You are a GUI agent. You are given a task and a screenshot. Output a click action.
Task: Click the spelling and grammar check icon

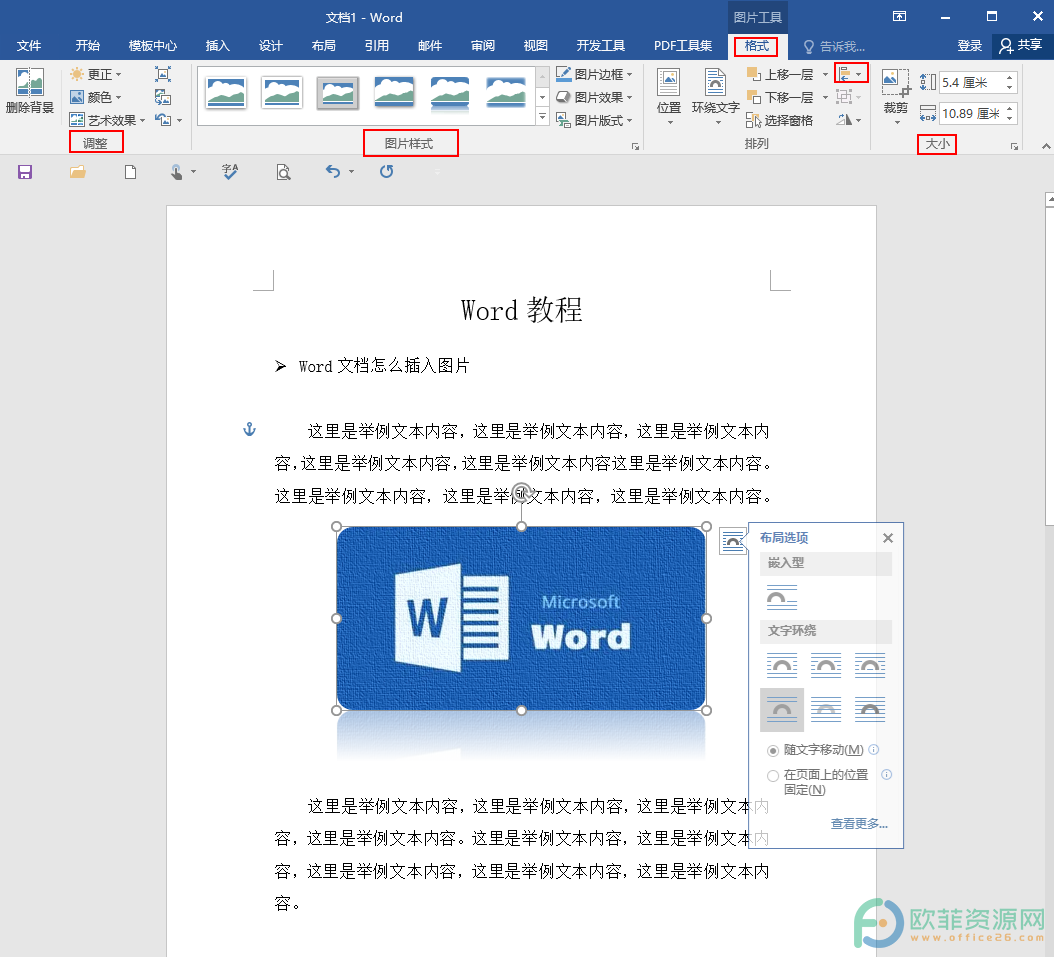pos(230,172)
